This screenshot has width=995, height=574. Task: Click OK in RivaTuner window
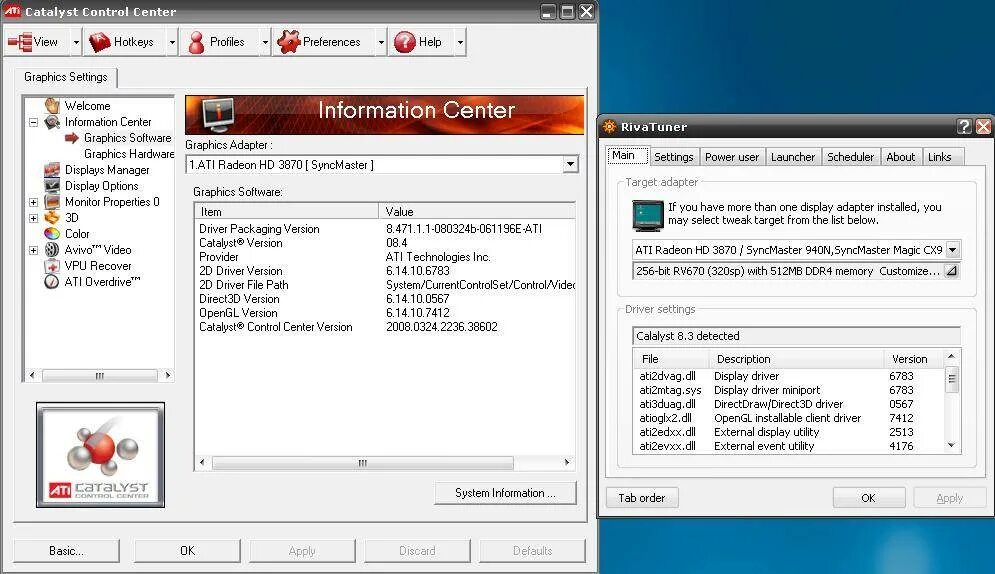tap(868, 498)
